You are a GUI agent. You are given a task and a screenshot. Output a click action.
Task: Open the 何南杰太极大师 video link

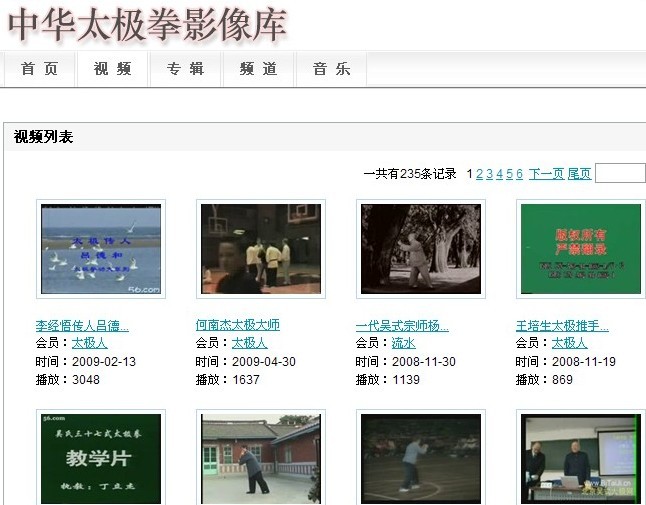click(x=238, y=326)
